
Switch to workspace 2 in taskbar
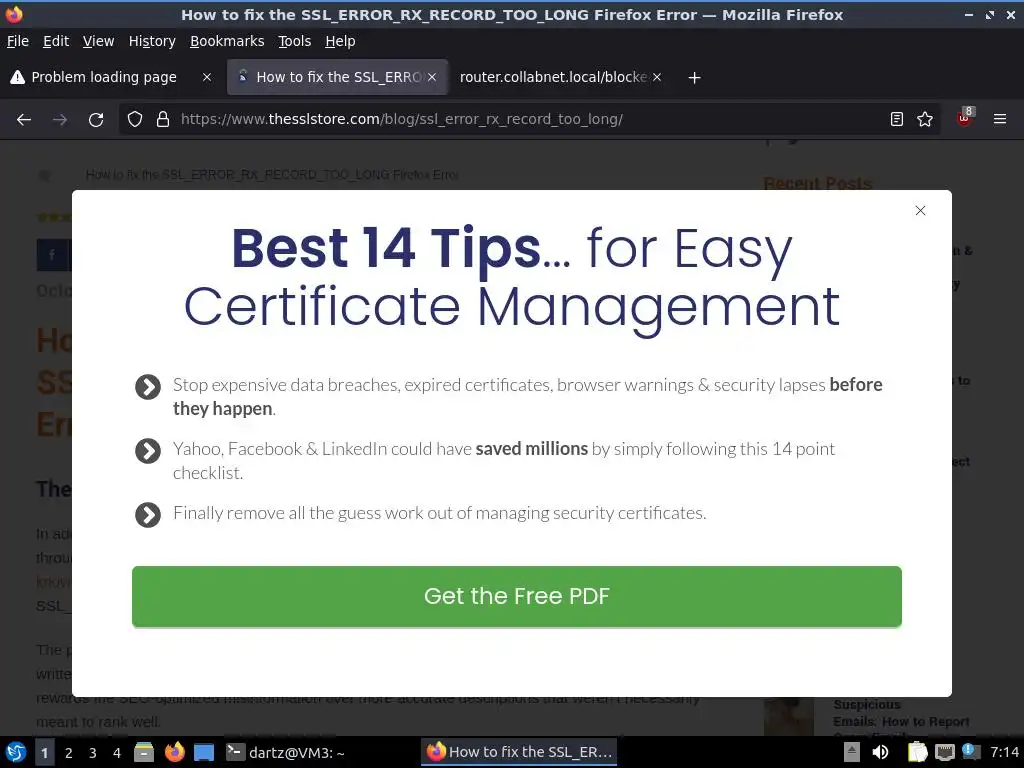69,753
